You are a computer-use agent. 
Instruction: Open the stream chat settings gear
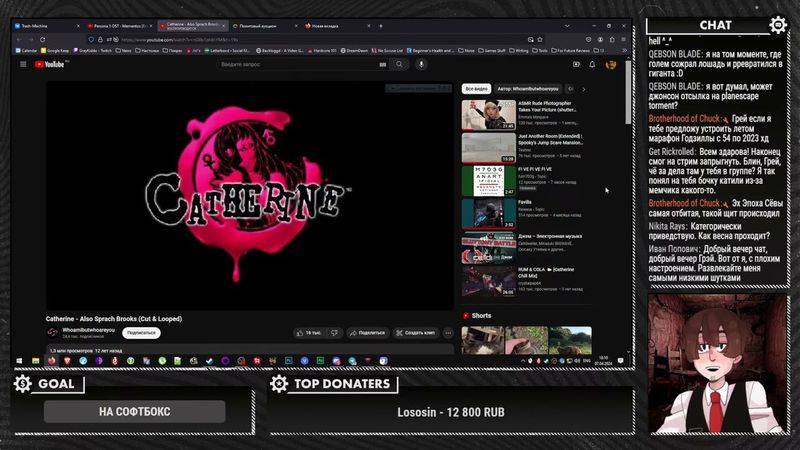pyautogui.click(x=778, y=25)
